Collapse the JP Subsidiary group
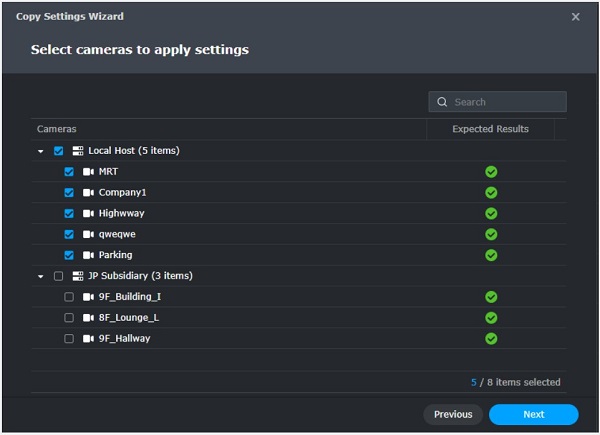This screenshot has width=600, height=435. (x=41, y=276)
